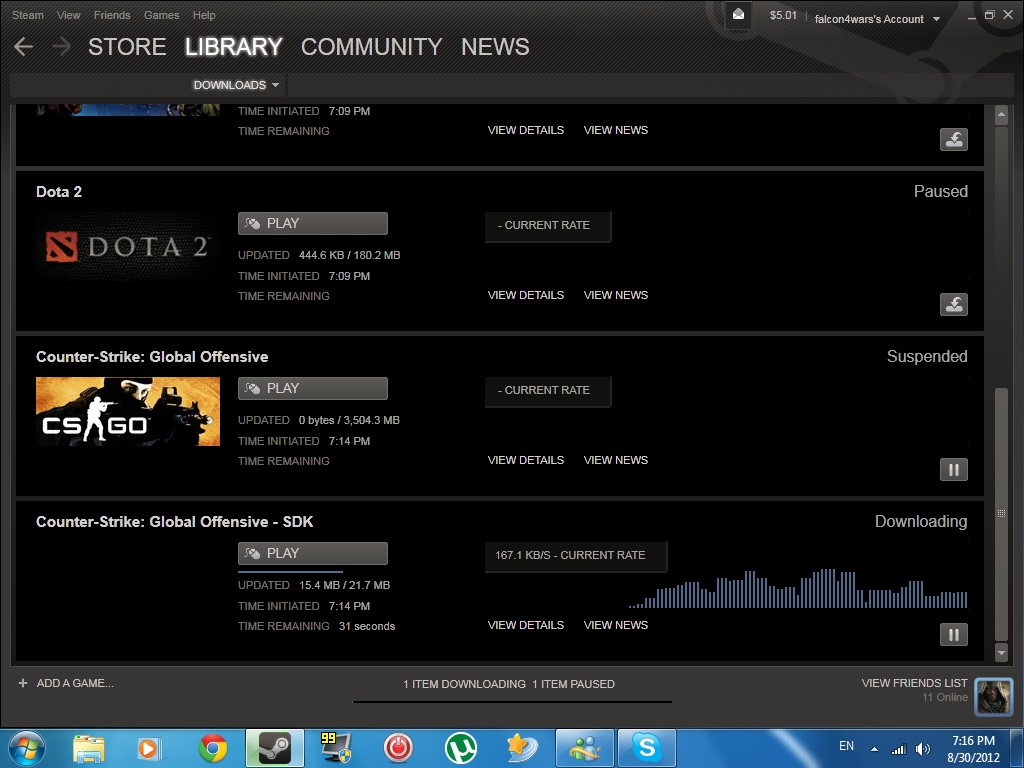Open the star-shaped taskbar application
1024x768 pixels.
(522, 748)
